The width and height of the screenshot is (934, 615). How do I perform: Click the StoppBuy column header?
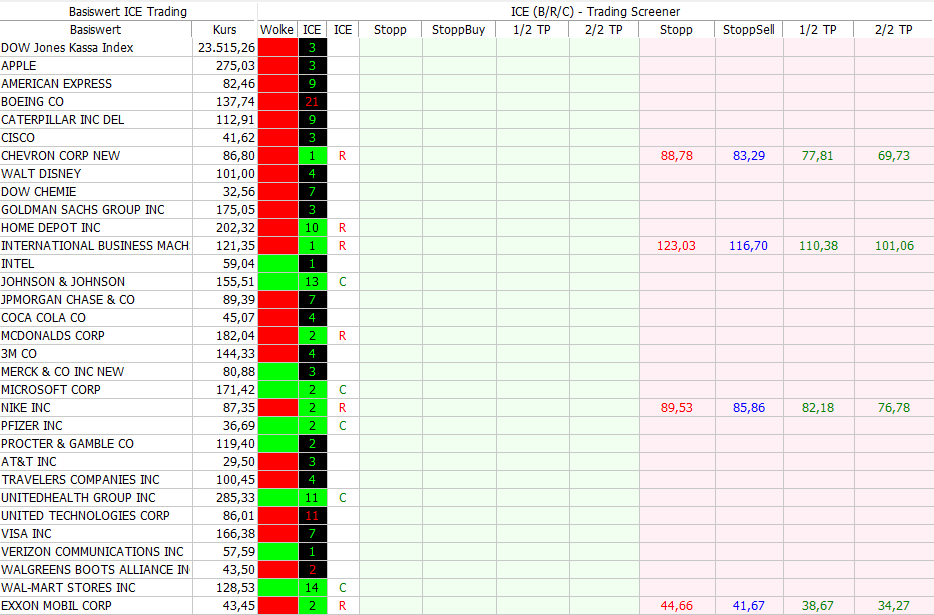click(458, 30)
